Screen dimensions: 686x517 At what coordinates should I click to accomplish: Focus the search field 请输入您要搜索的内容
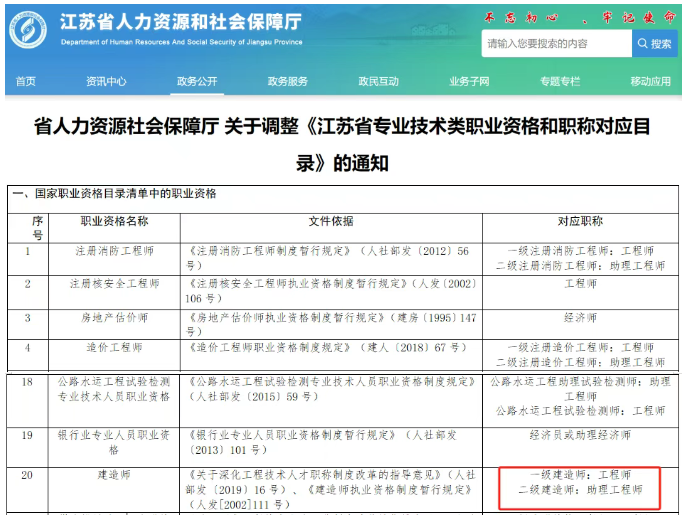coord(556,43)
